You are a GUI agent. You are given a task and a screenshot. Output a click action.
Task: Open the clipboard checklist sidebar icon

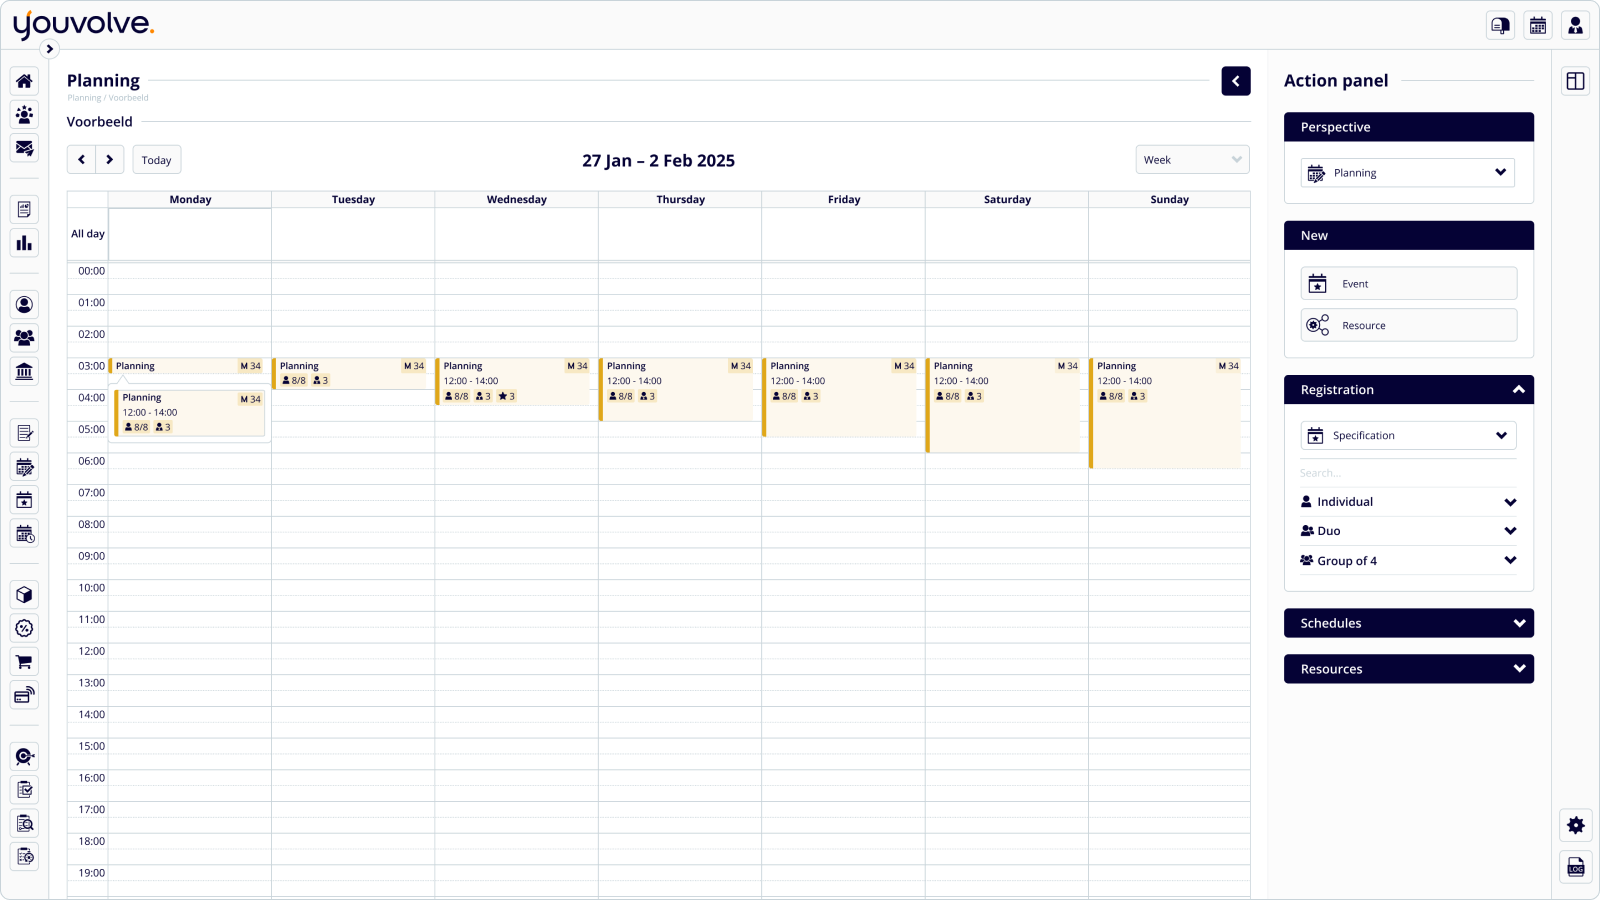(24, 790)
